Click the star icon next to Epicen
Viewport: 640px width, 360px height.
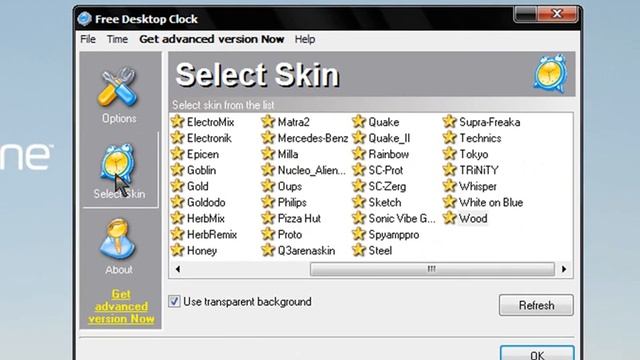(178, 154)
